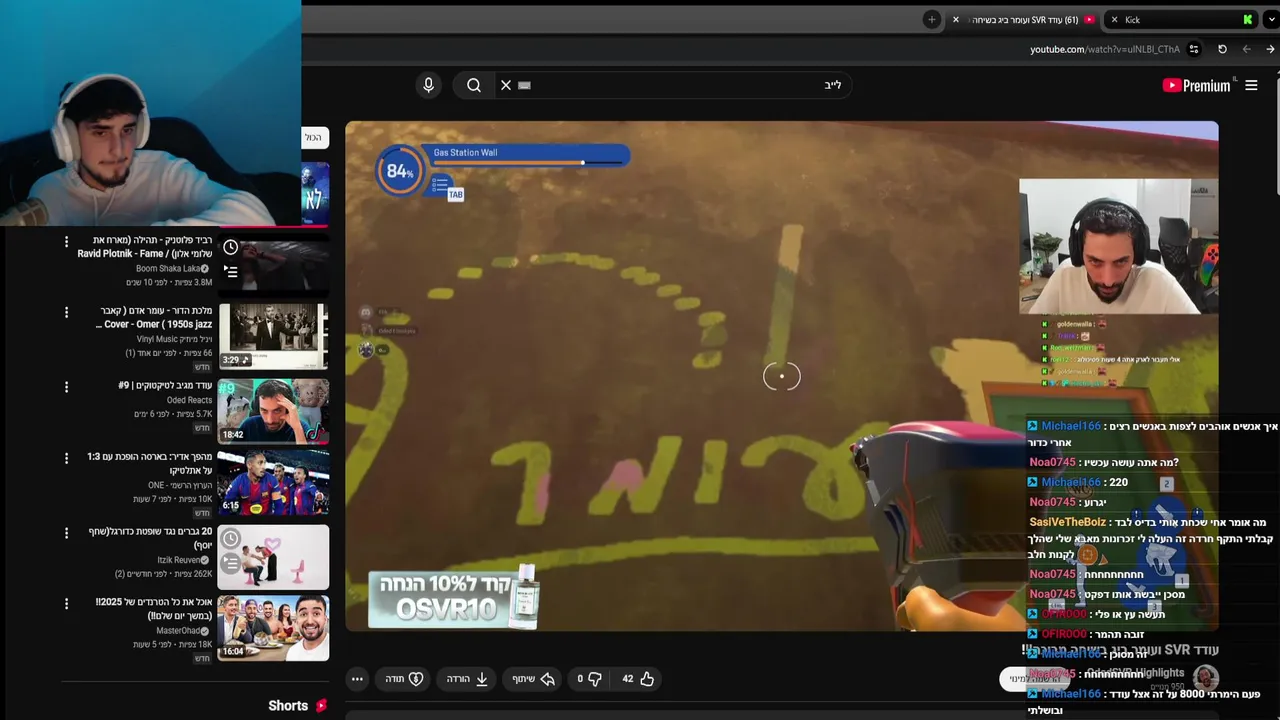Click the Shorts section heading
The width and height of the screenshot is (1280, 720).
(x=288, y=706)
